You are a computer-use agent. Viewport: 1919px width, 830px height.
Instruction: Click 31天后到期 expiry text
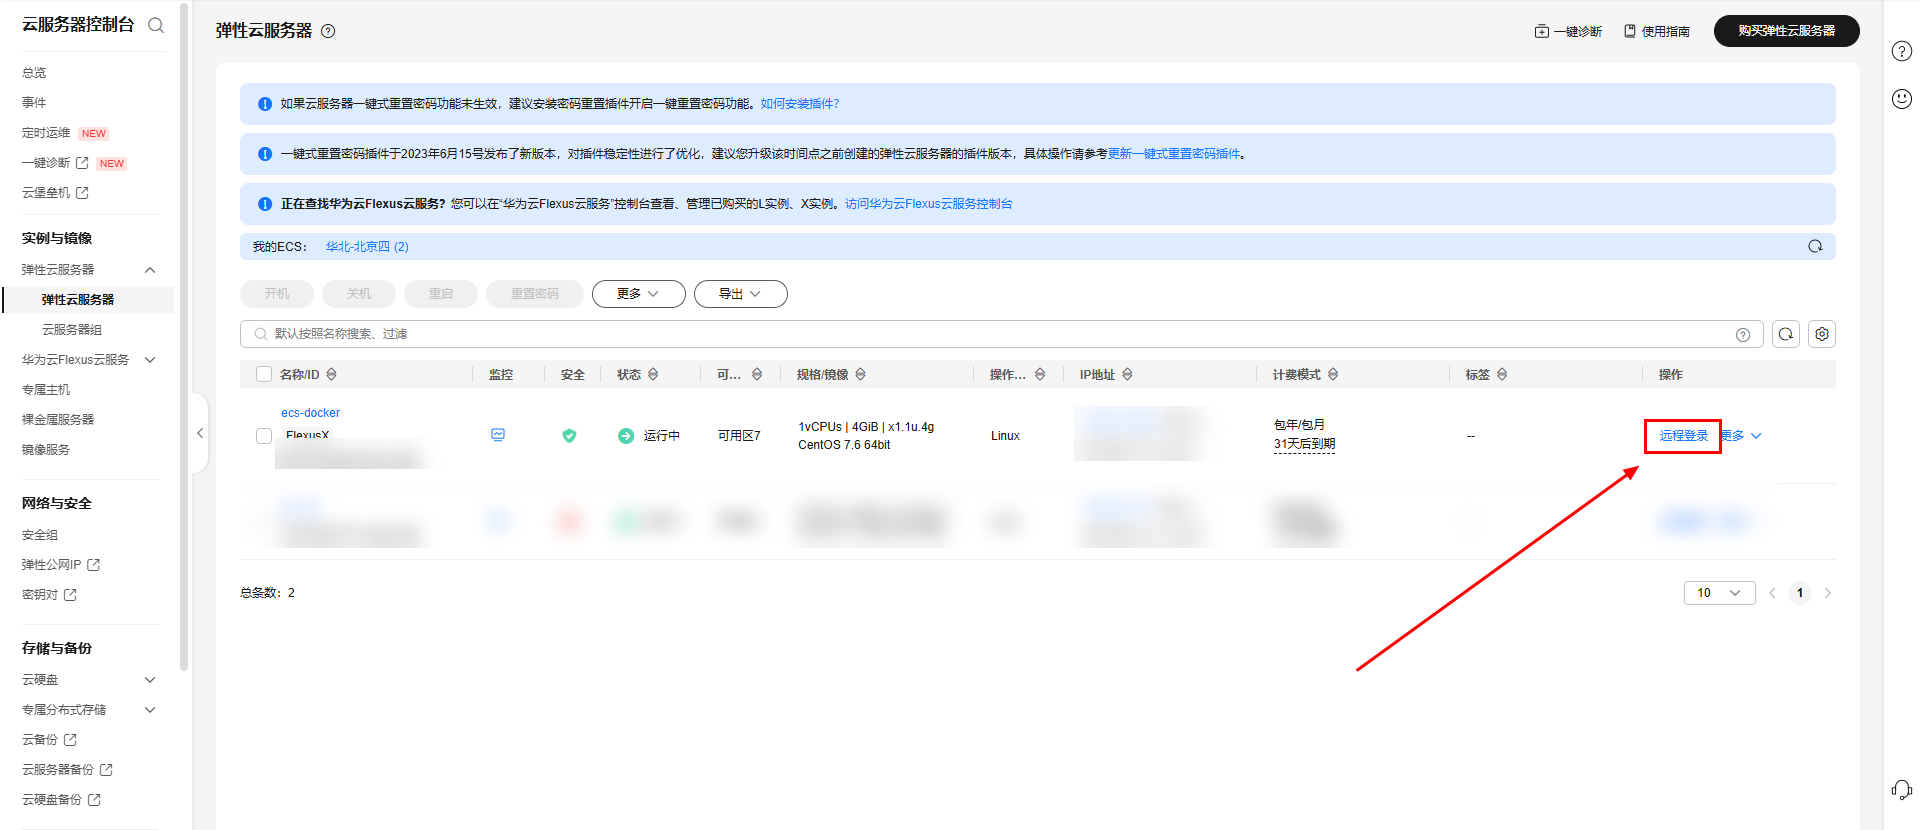click(x=1304, y=444)
